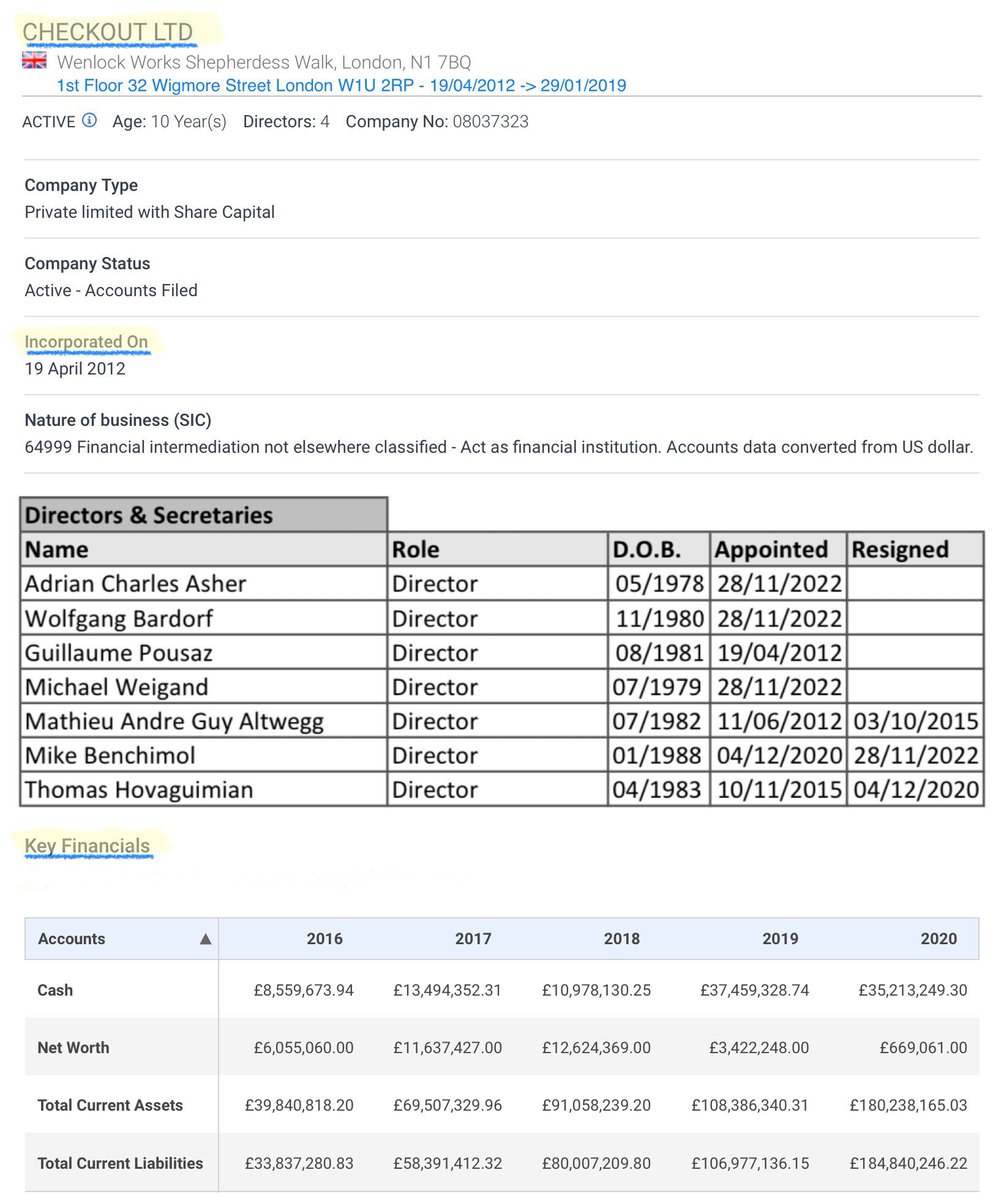
Task: Click the Net Worth row label
Action: (73, 1048)
